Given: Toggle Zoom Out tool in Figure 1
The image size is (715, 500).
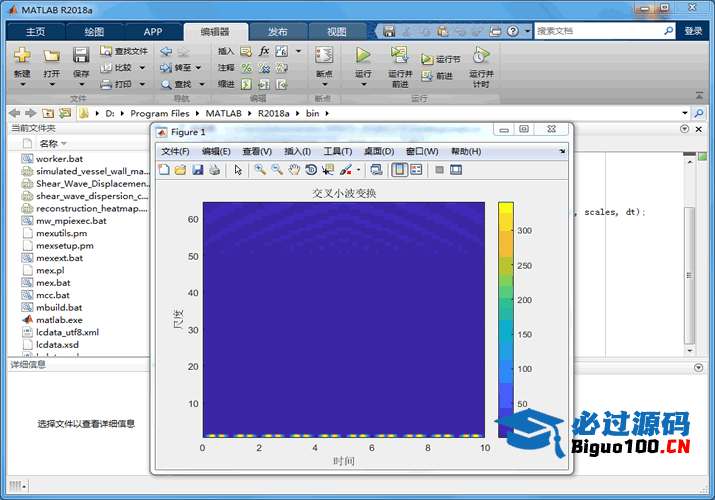Looking at the screenshot, I should coord(277,170).
